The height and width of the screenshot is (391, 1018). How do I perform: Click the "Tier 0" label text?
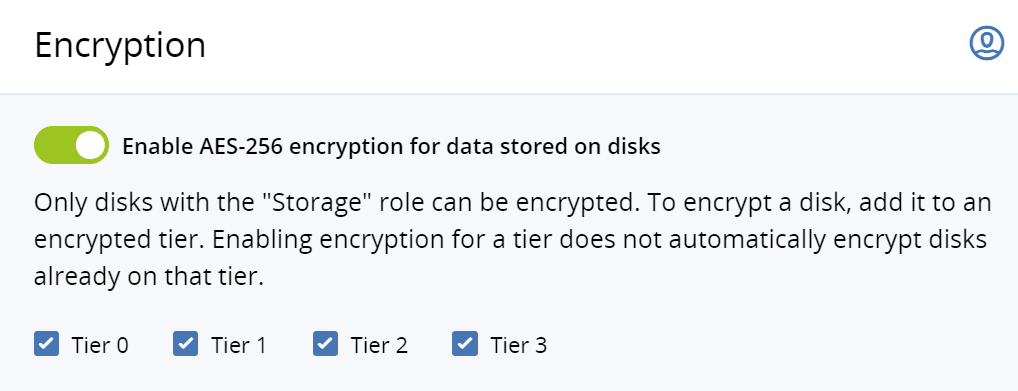[100, 346]
